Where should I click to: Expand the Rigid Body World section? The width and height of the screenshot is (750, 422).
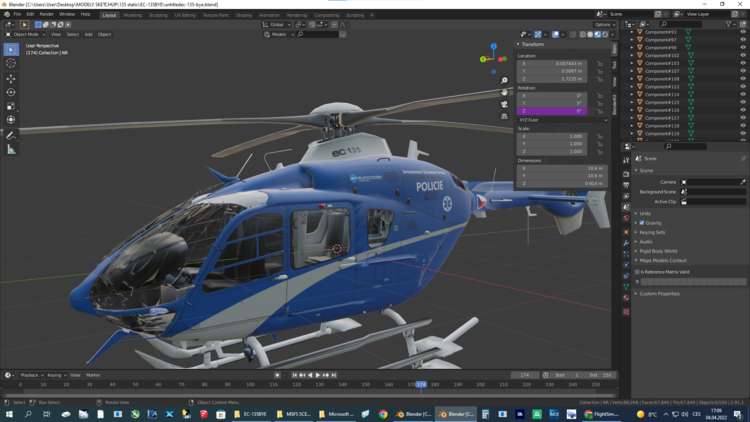[x=658, y=251]
